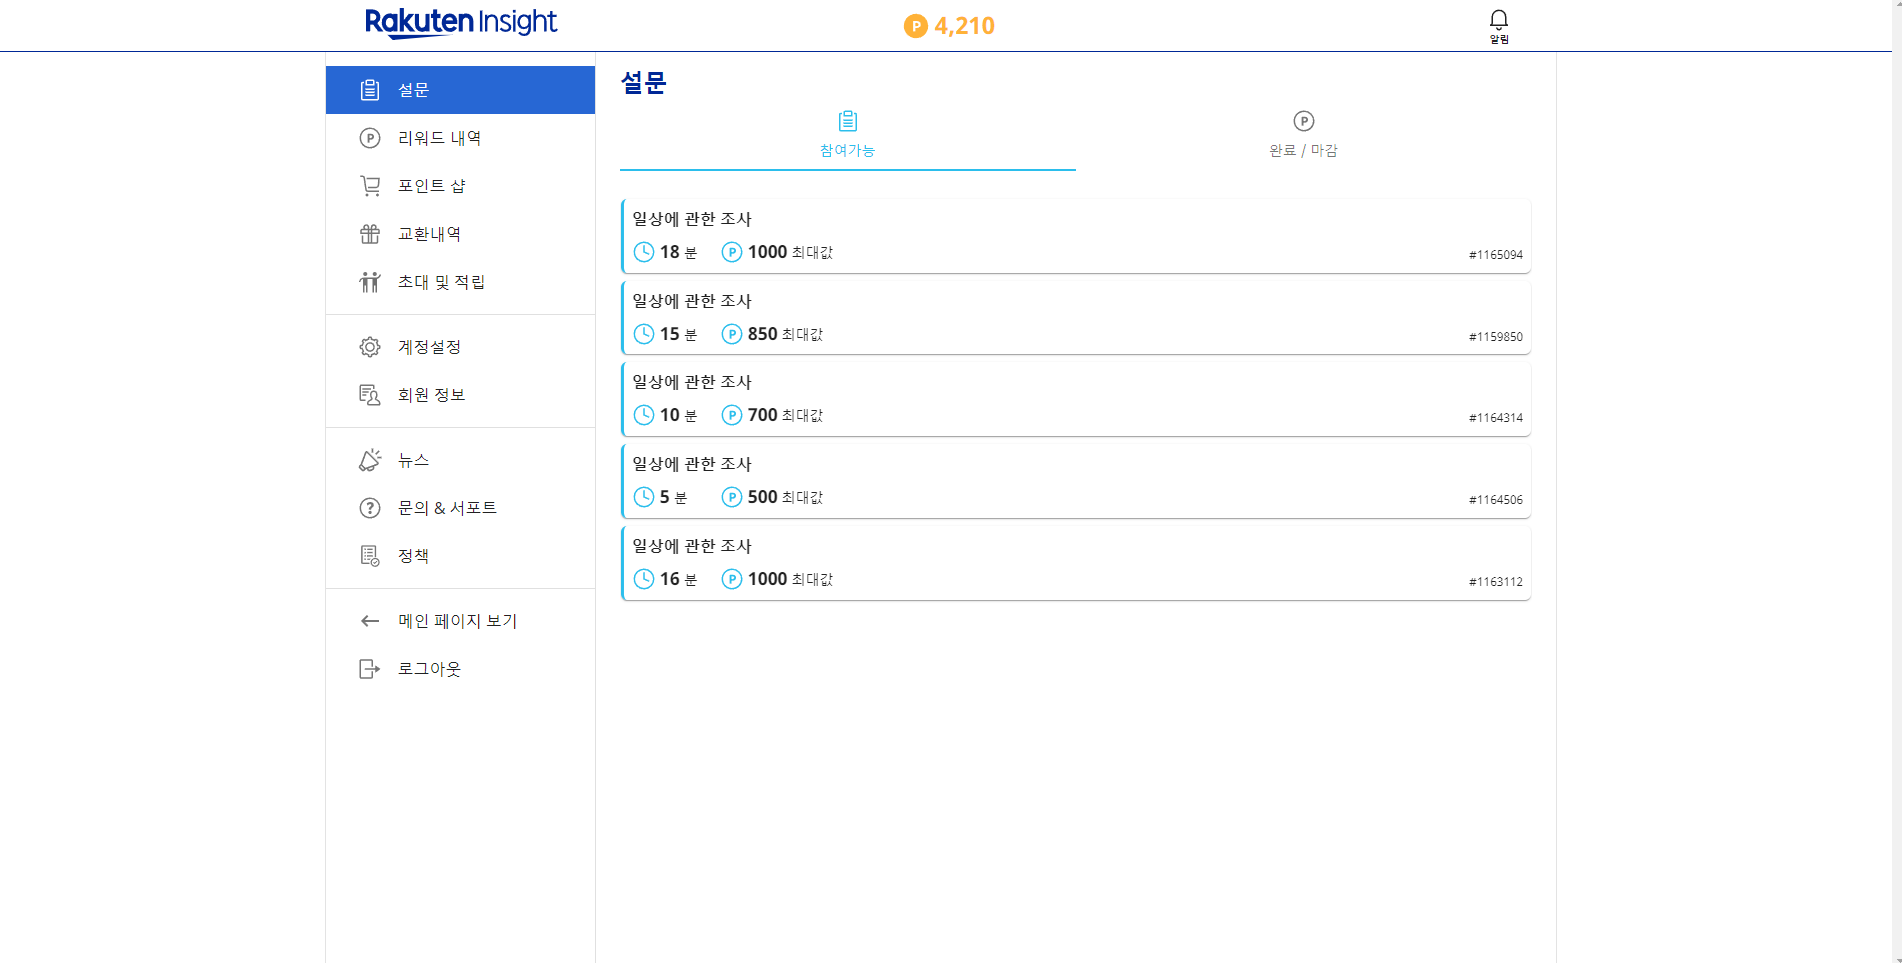Select 설문 in the sidebar menu

pyautogui.click(x=460, y=90)
